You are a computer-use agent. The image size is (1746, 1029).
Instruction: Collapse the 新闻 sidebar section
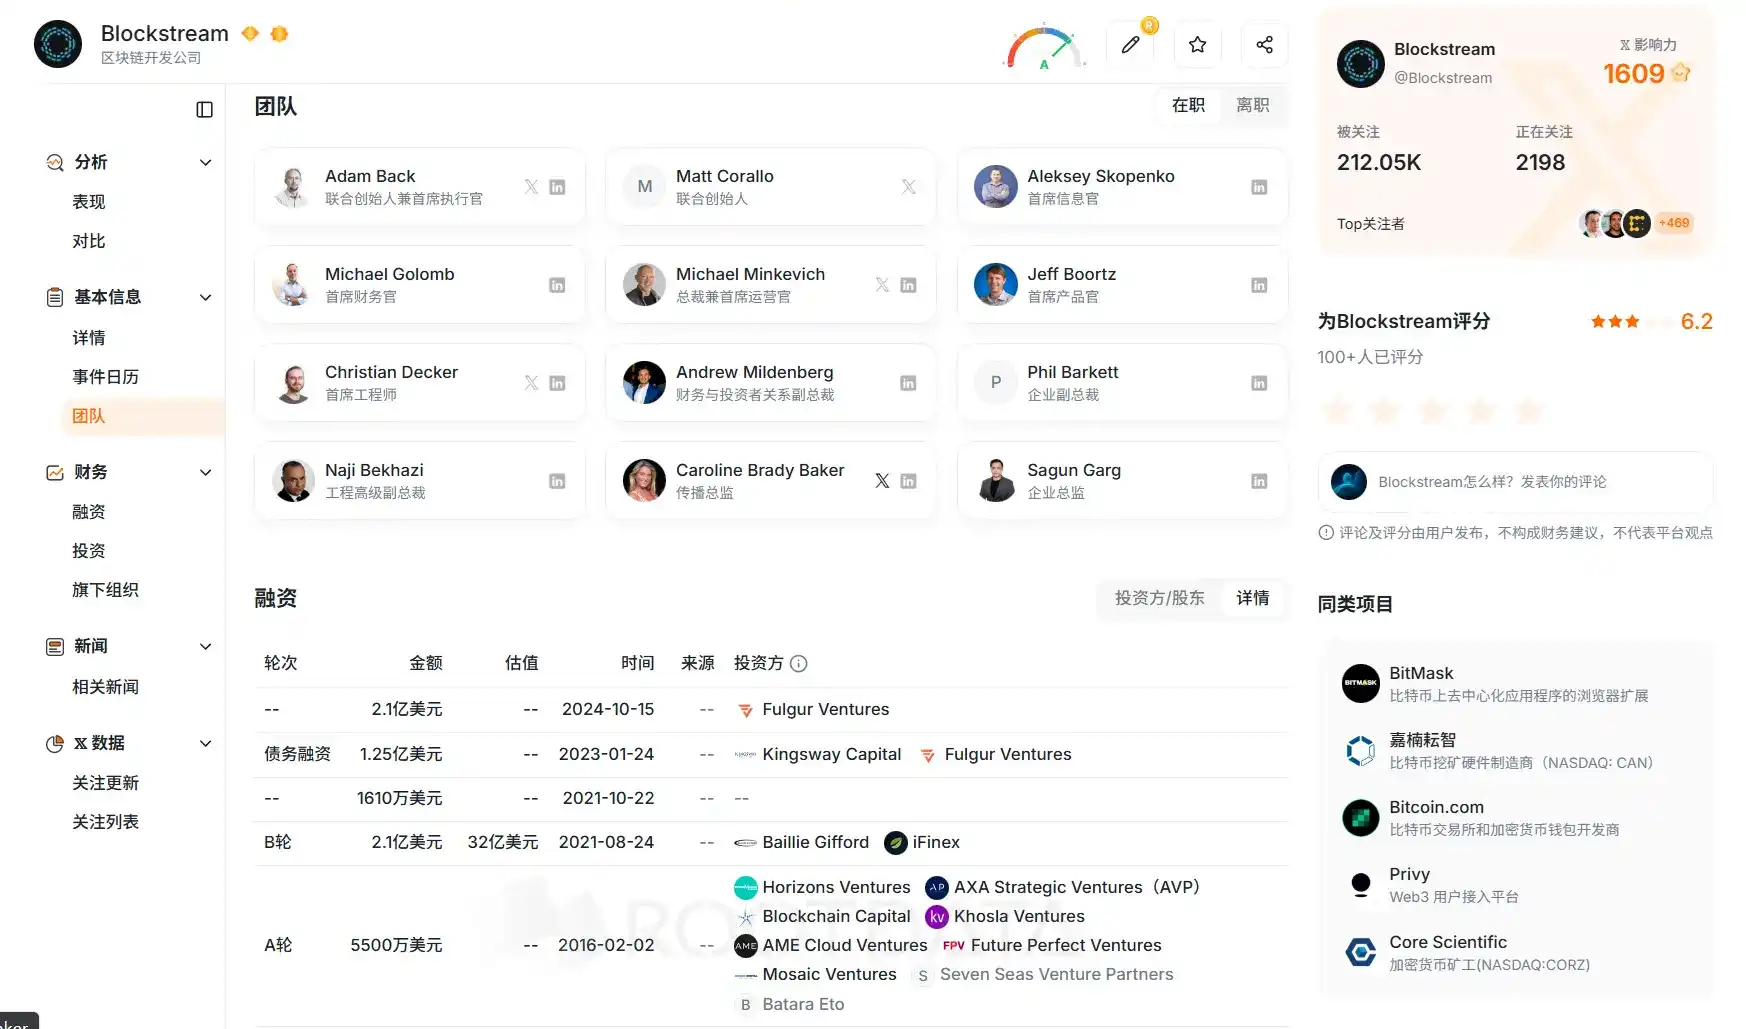click(206, 646)
